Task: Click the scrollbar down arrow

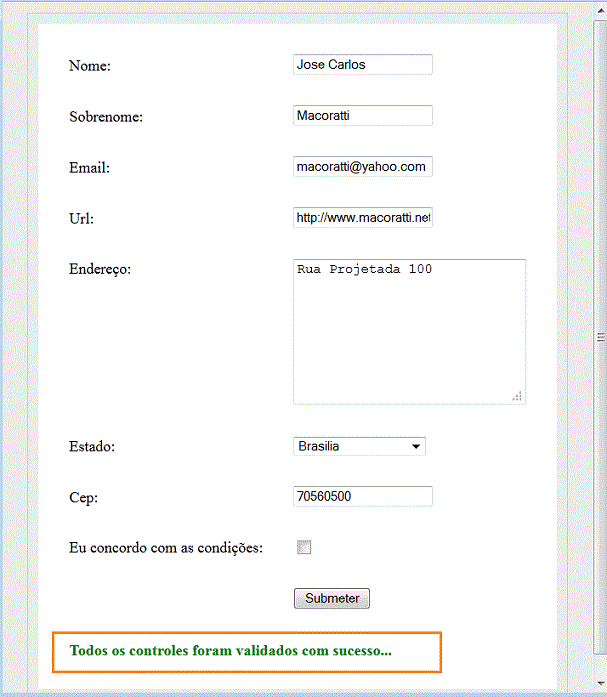Action: tap(601, 683)
